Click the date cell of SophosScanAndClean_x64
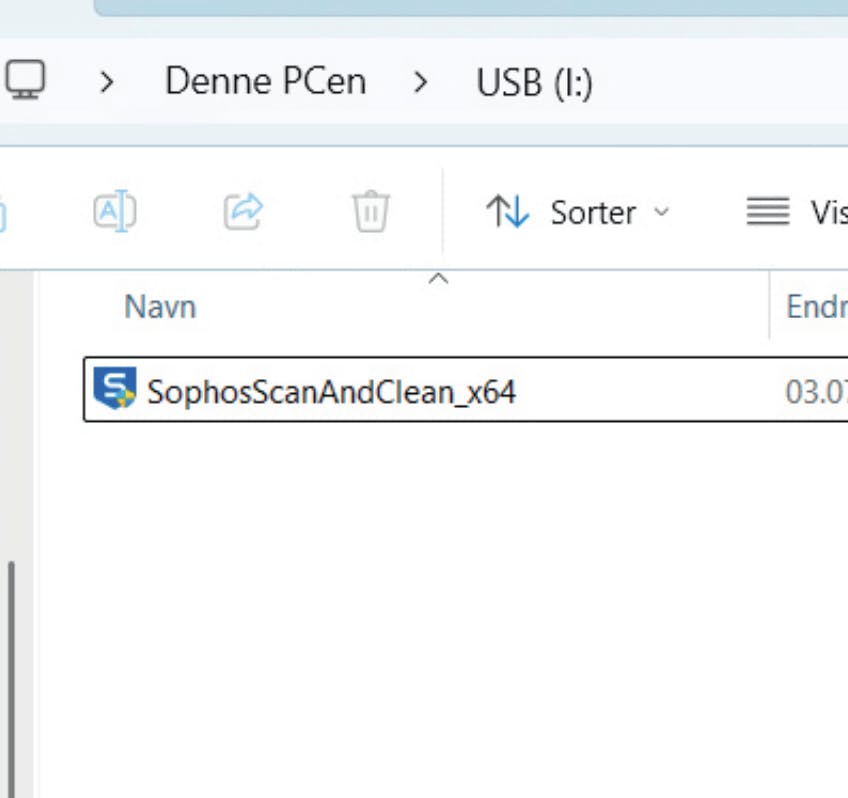This screenshot has width=848, height=798. (816, 392)
